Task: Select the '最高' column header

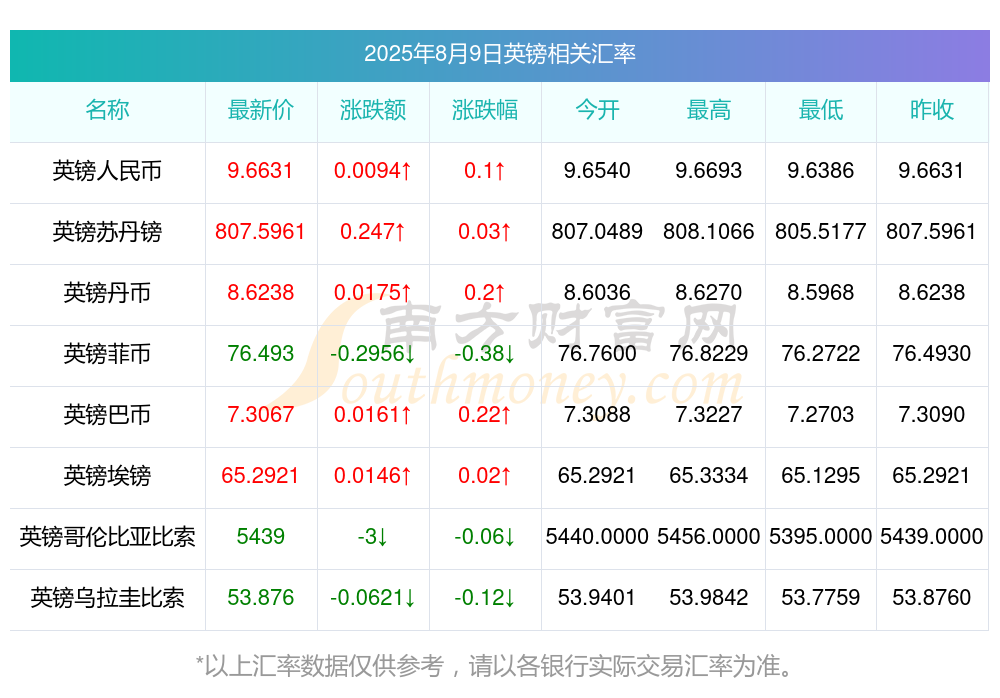Action: [709, 110]
